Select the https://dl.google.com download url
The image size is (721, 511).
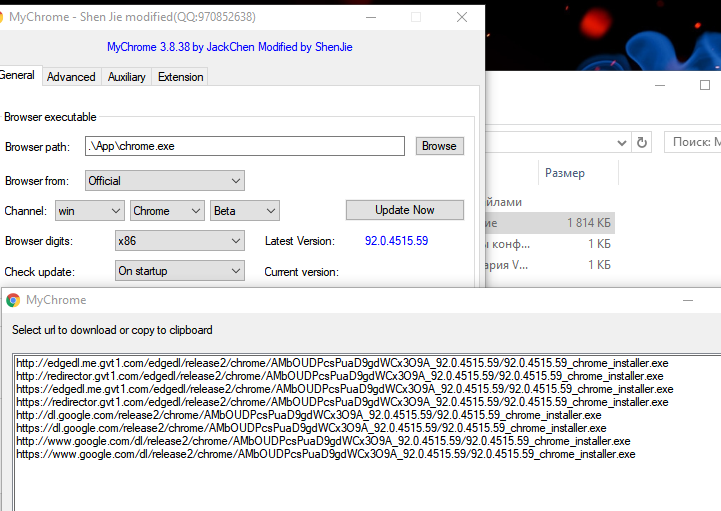(311, 428)
